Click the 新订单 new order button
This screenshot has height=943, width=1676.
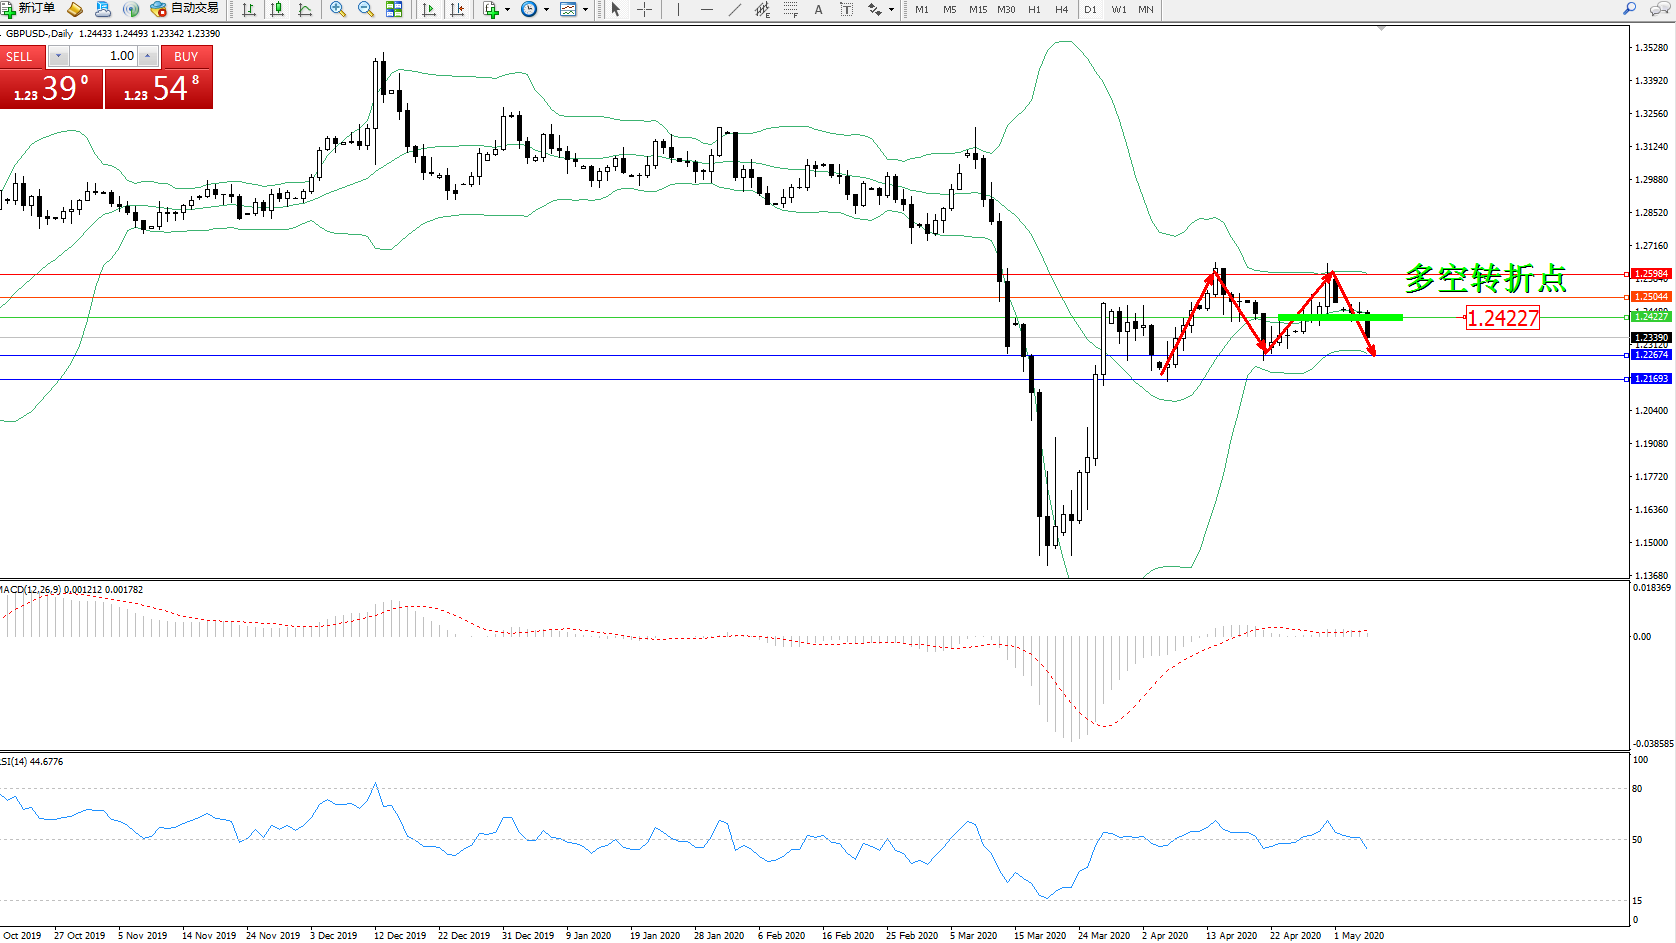[x=29, y=9]
